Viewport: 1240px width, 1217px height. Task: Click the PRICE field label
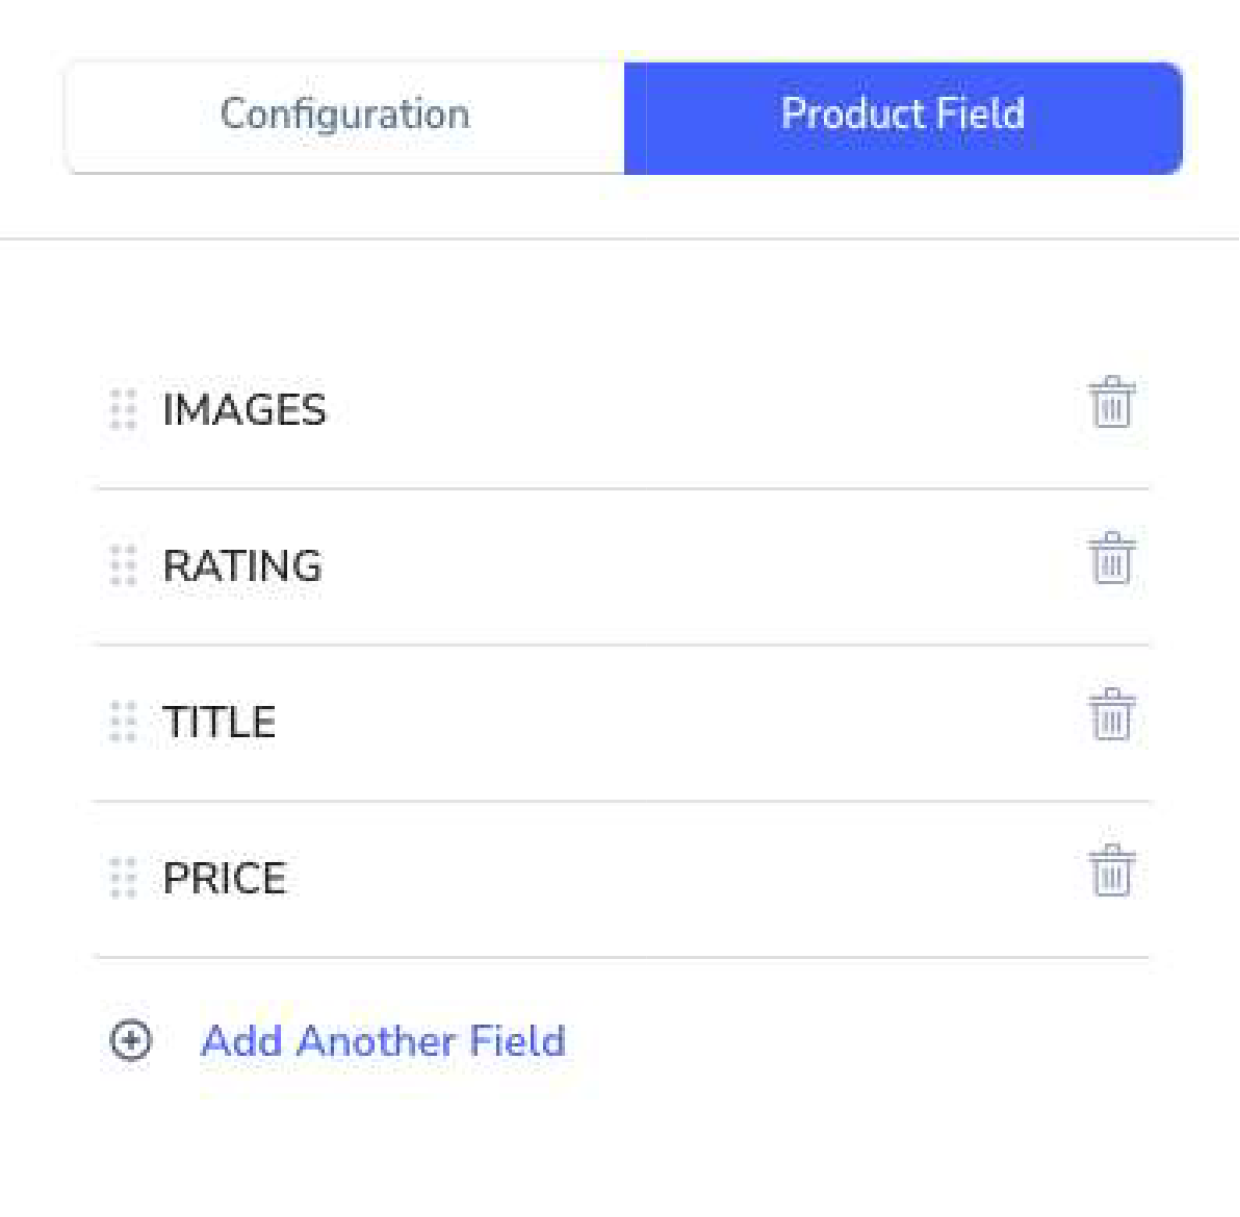coord(224,878)
